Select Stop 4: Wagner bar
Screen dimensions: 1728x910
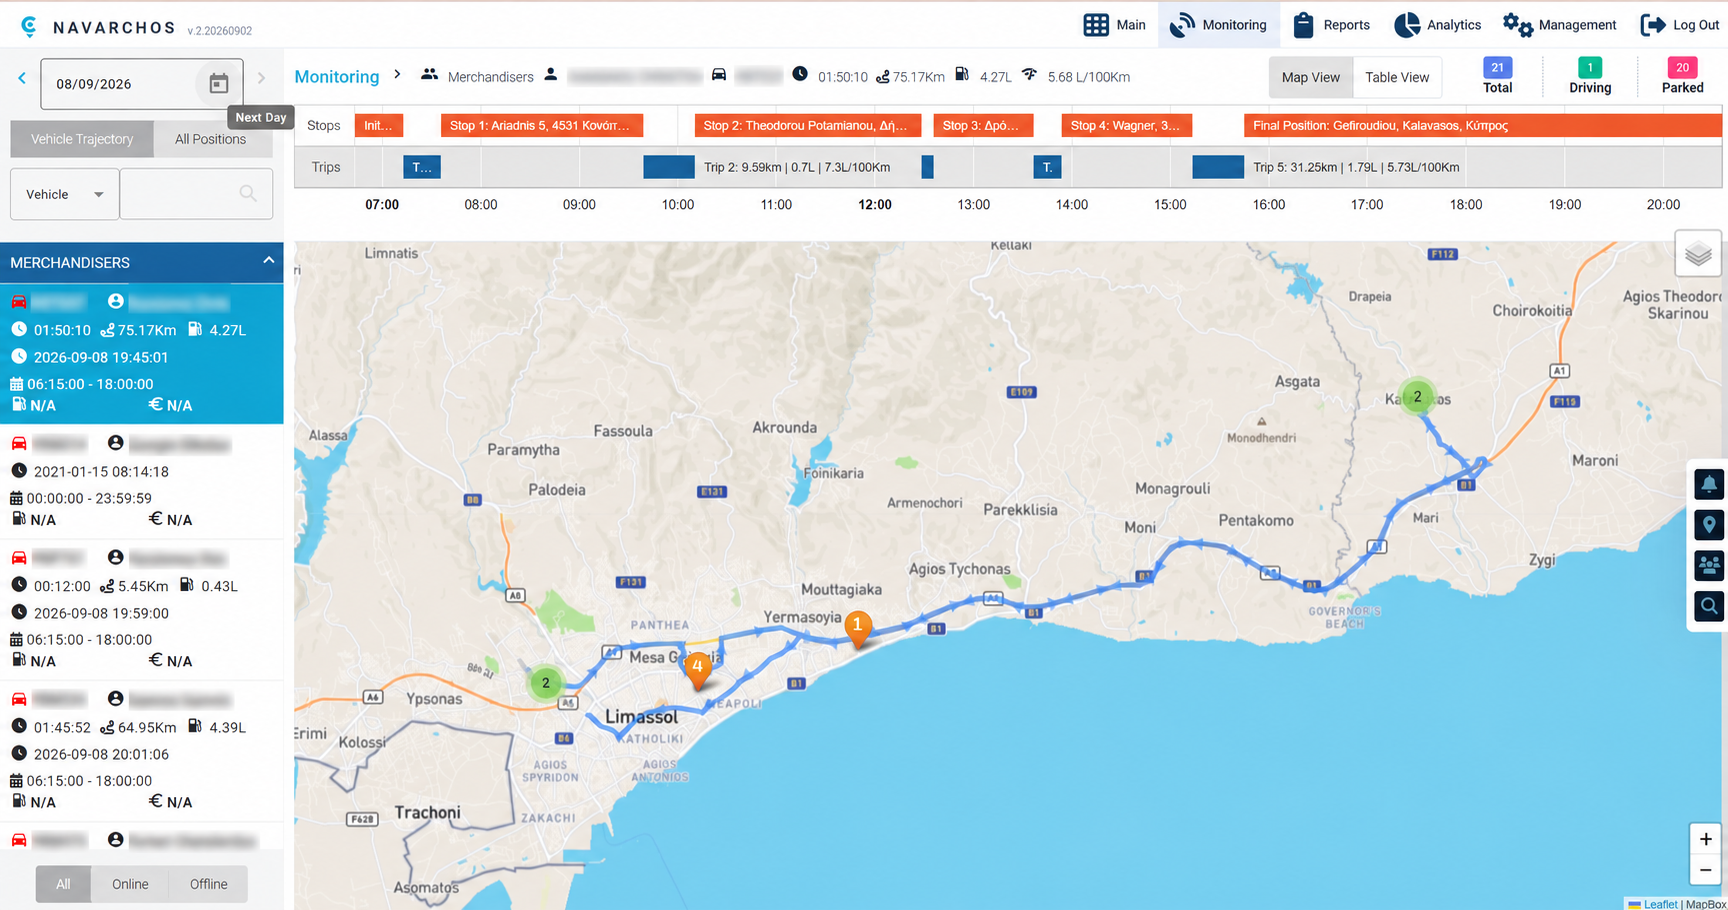(1125, 126)
